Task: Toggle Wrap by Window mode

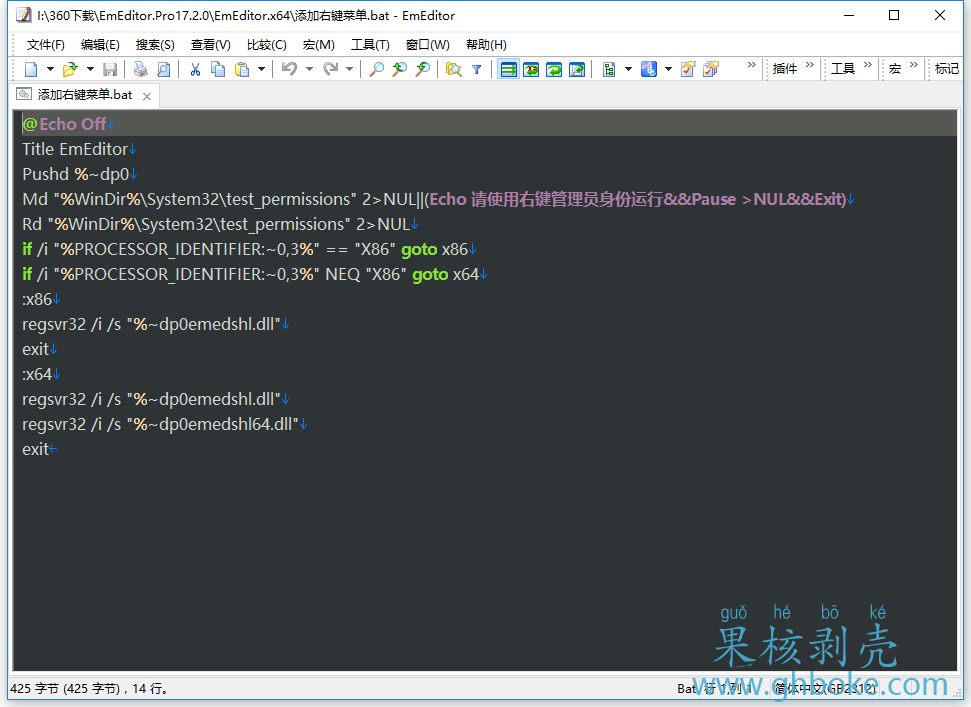Action: point(530,69)
